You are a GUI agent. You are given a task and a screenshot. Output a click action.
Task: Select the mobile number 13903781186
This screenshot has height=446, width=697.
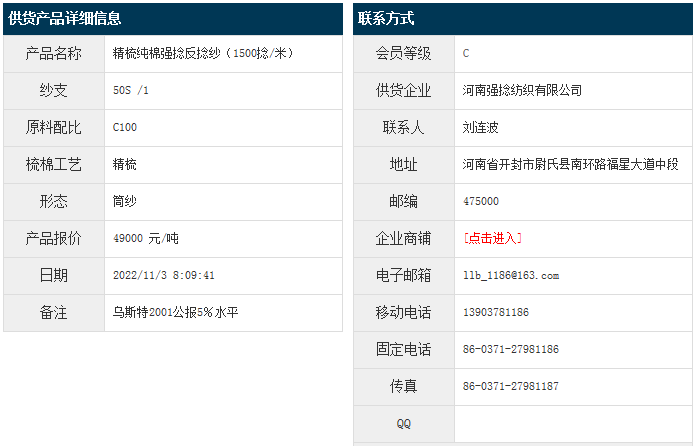click(x=496, y=312)
